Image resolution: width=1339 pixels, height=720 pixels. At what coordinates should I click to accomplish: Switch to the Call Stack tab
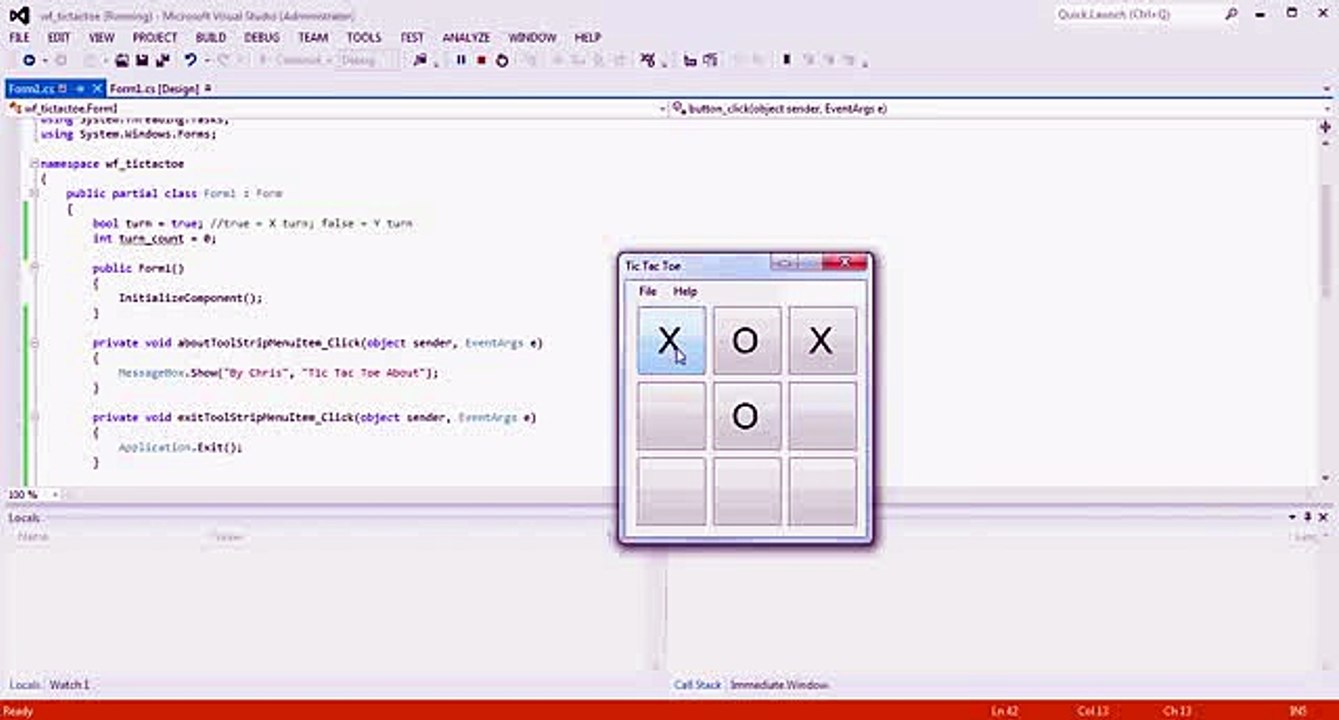point(697,685)
